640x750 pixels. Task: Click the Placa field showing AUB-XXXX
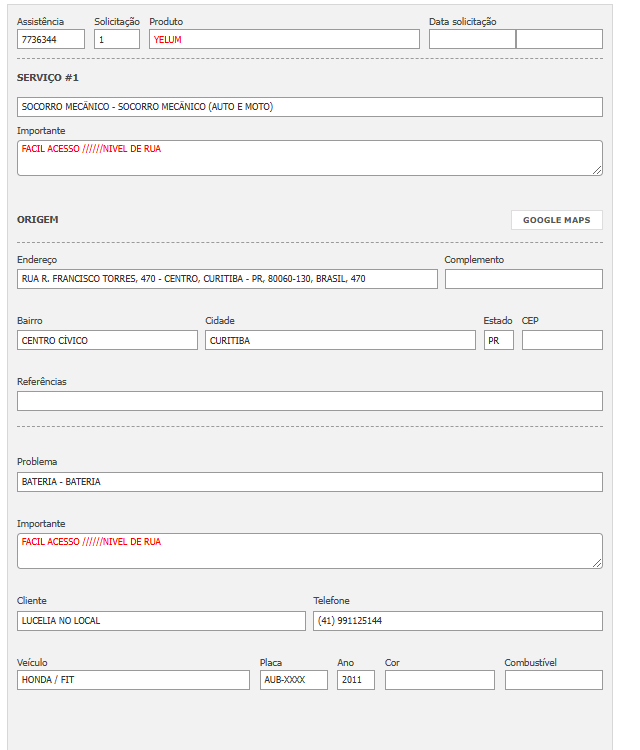pyautogui.click(x=294, y=680)
